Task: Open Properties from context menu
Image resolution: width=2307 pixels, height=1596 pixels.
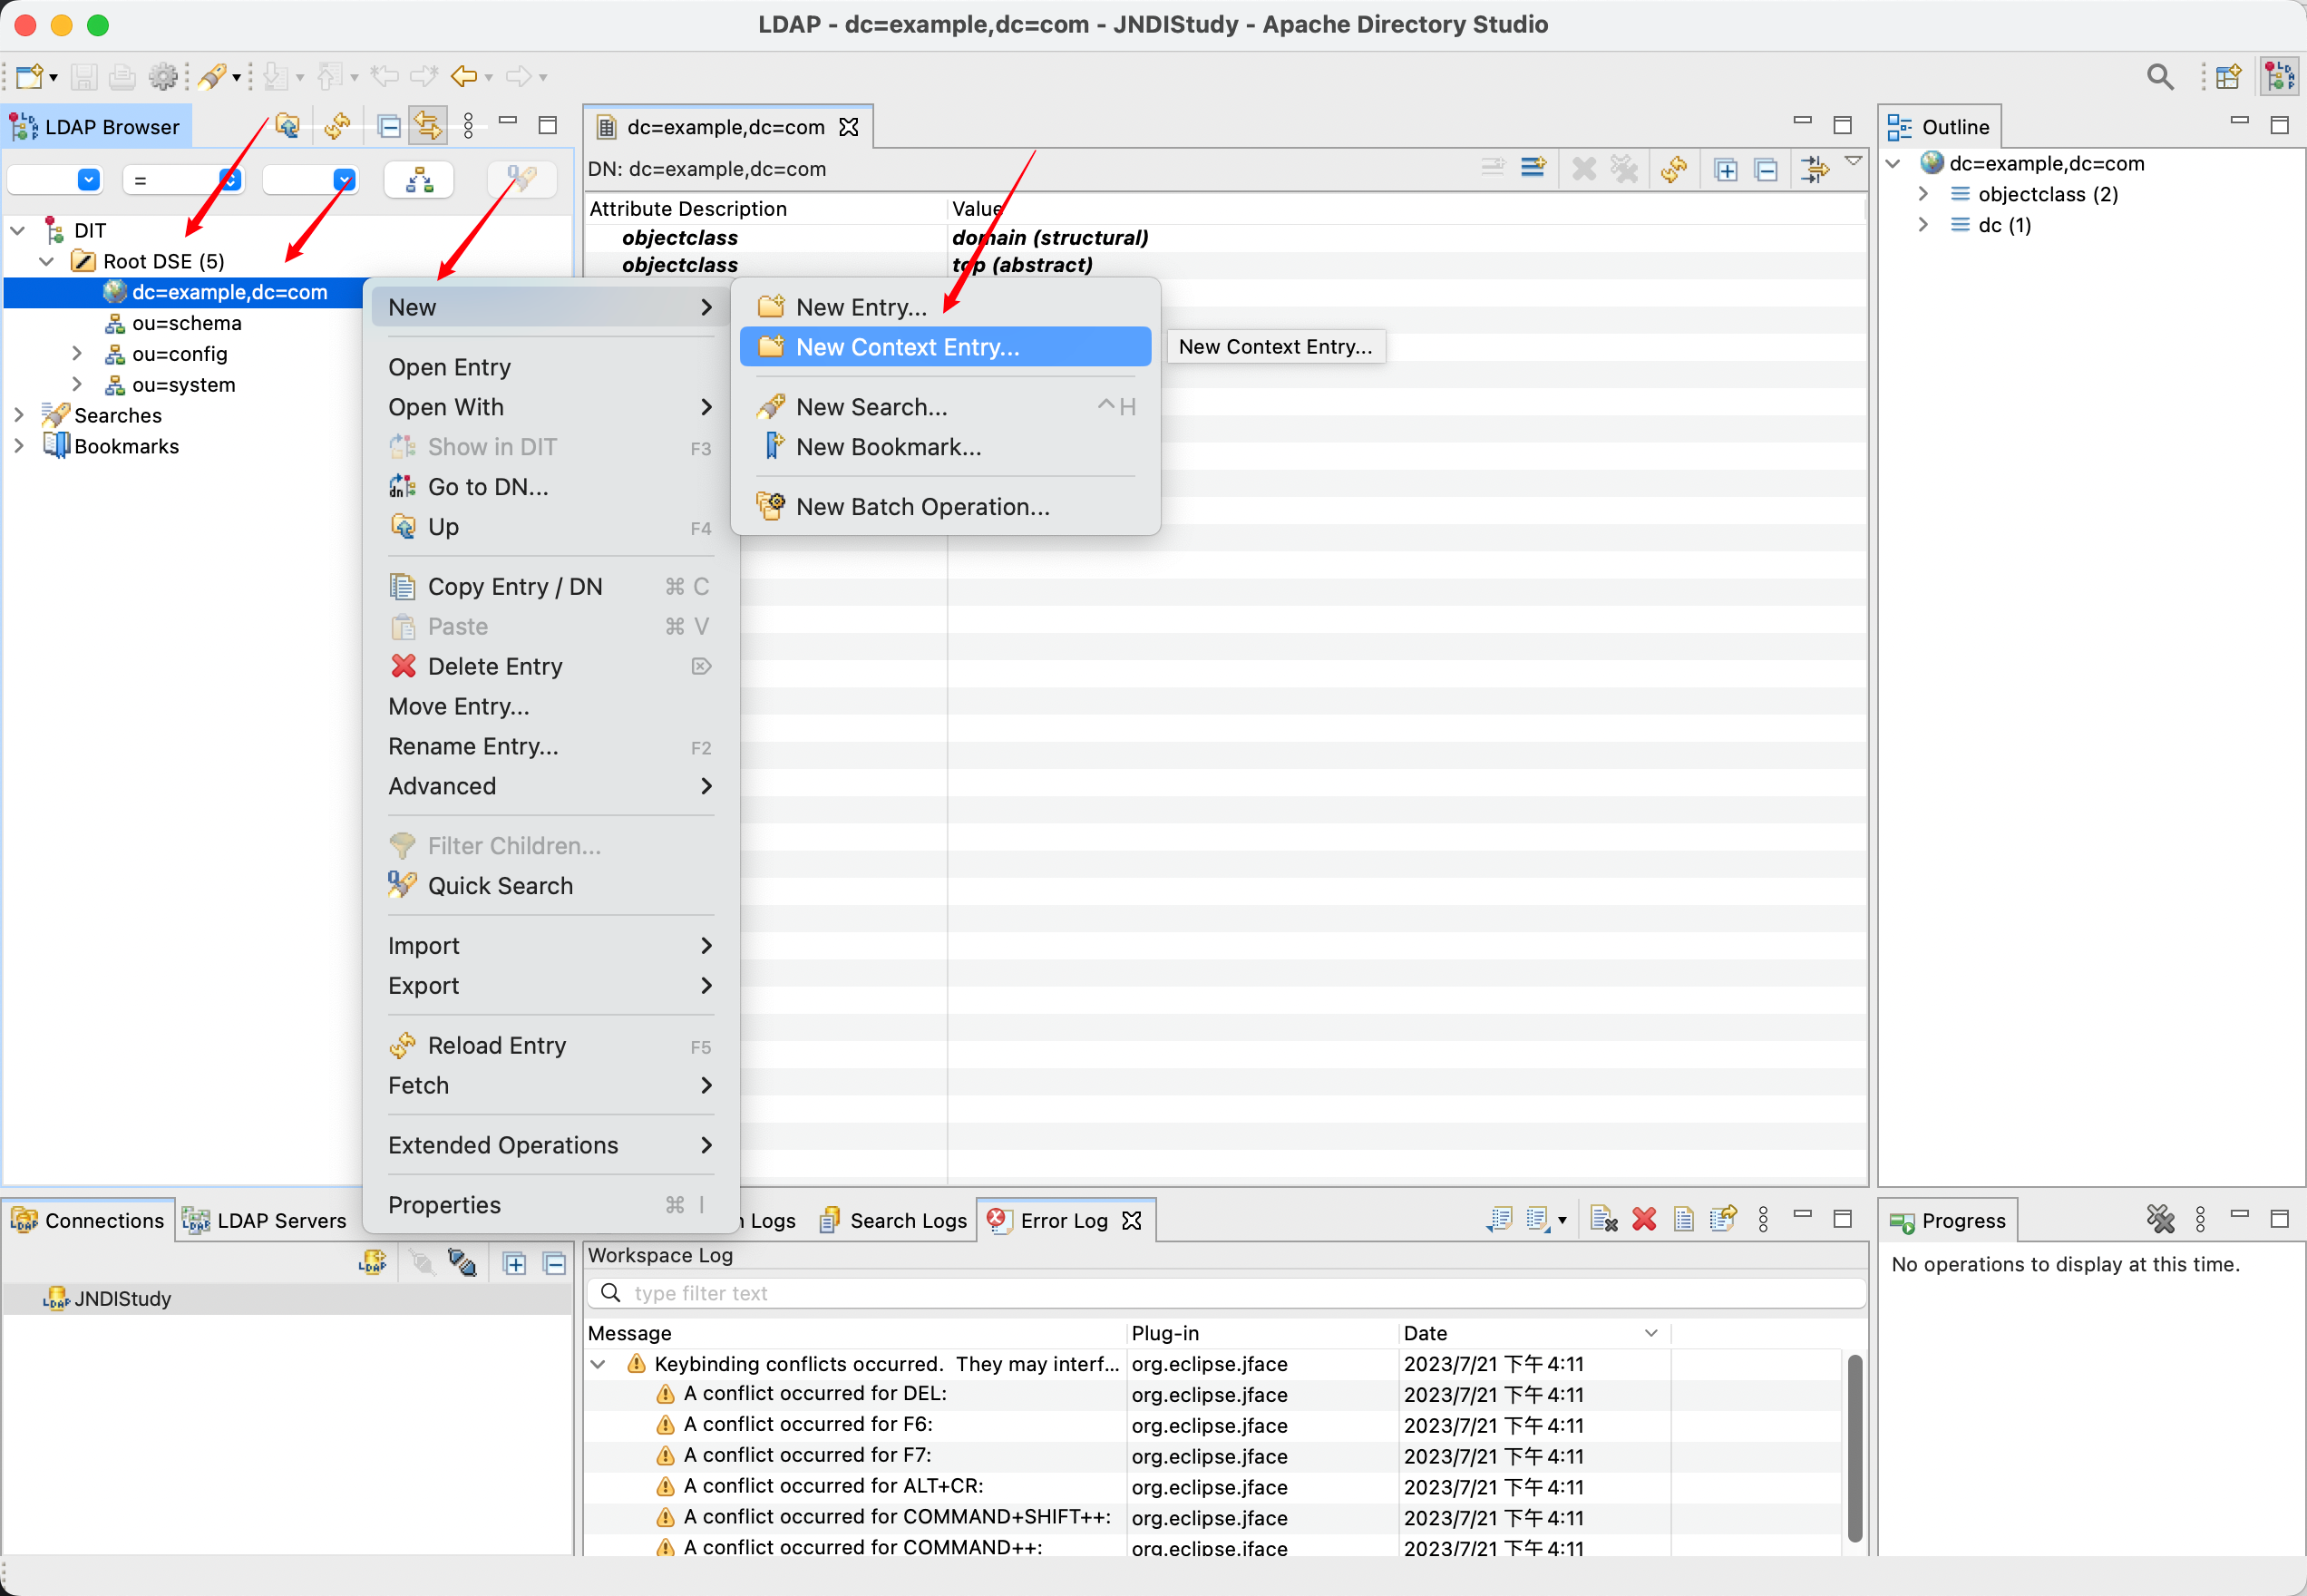Action: [x=550, y=1206]
